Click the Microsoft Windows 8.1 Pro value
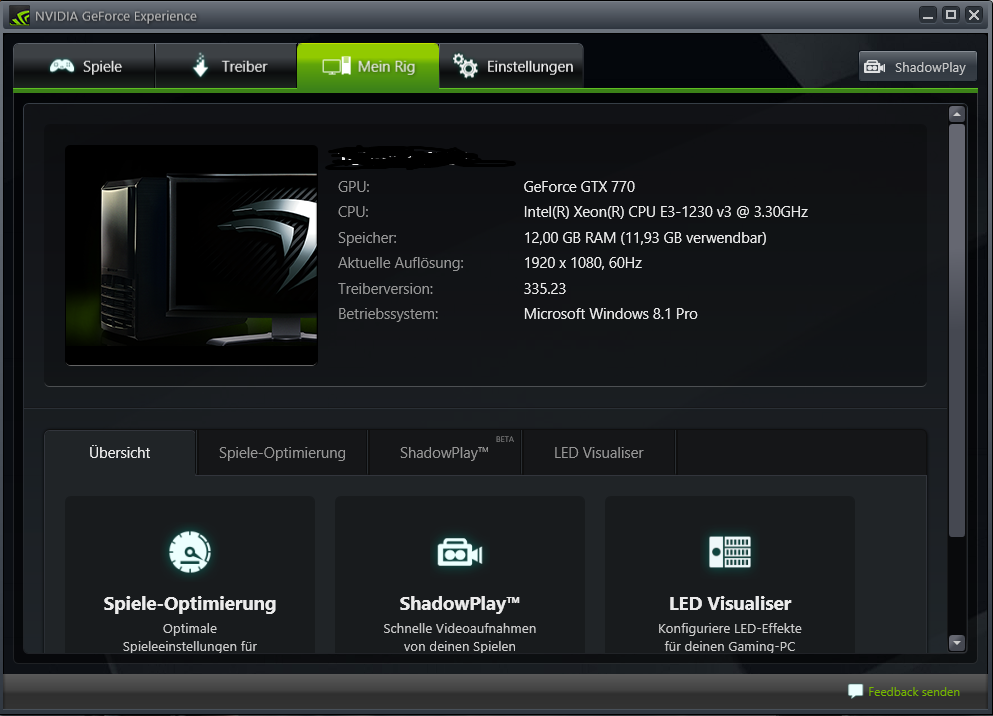The width and height of the screenshot is (993, 716). [x=610, y=314]
